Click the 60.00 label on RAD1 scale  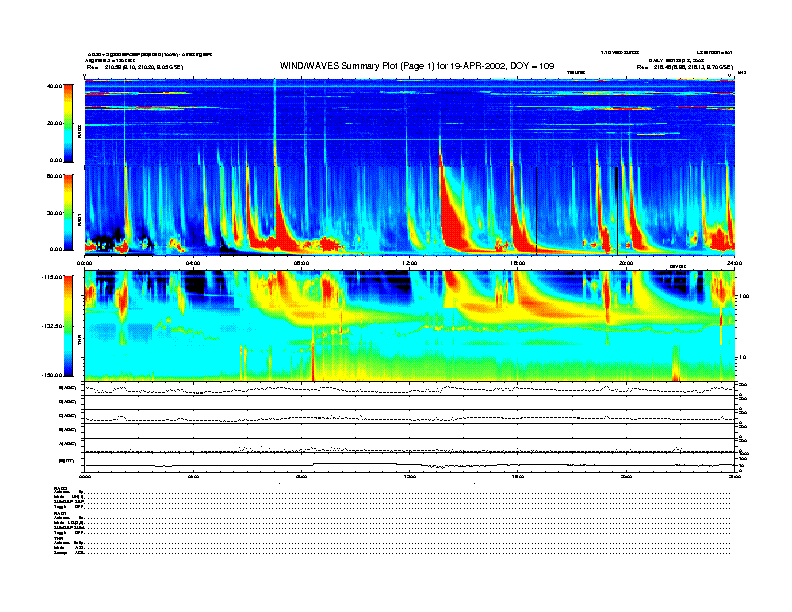(x=54, y=176)
